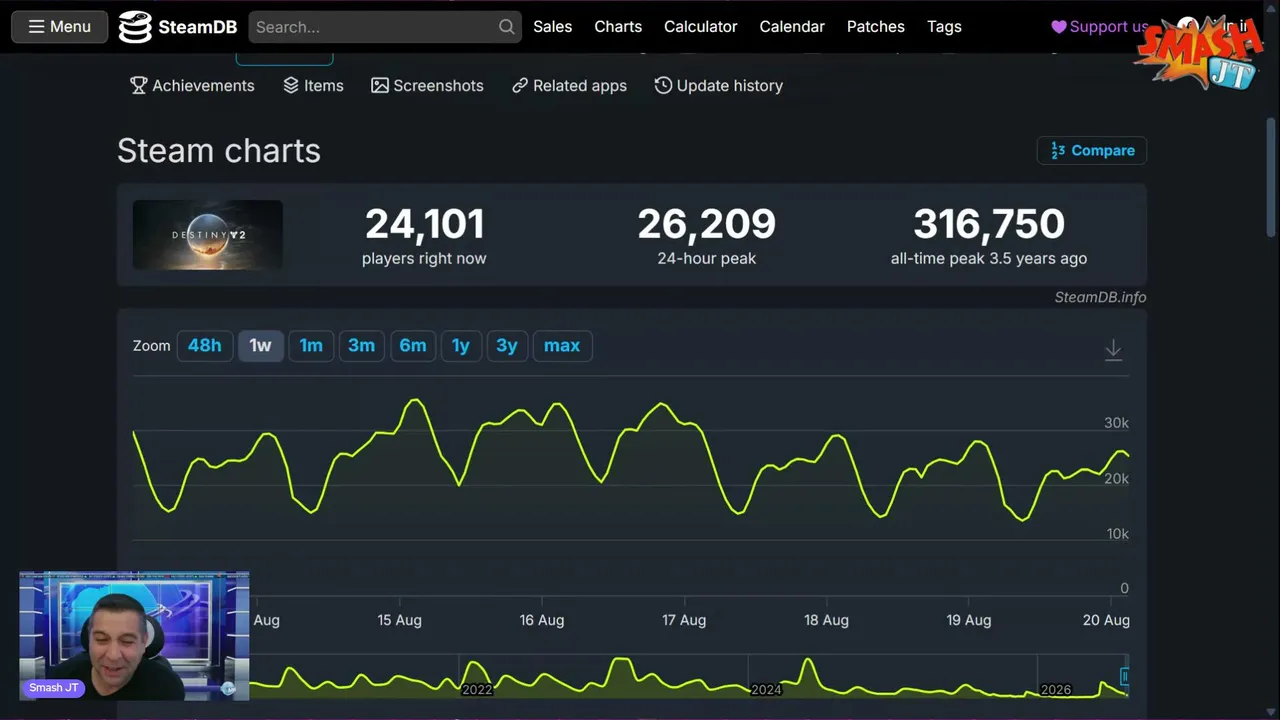Click the 2022 marker in chart navigator
Screen dimensions: 1280x720
coord(477,690)
